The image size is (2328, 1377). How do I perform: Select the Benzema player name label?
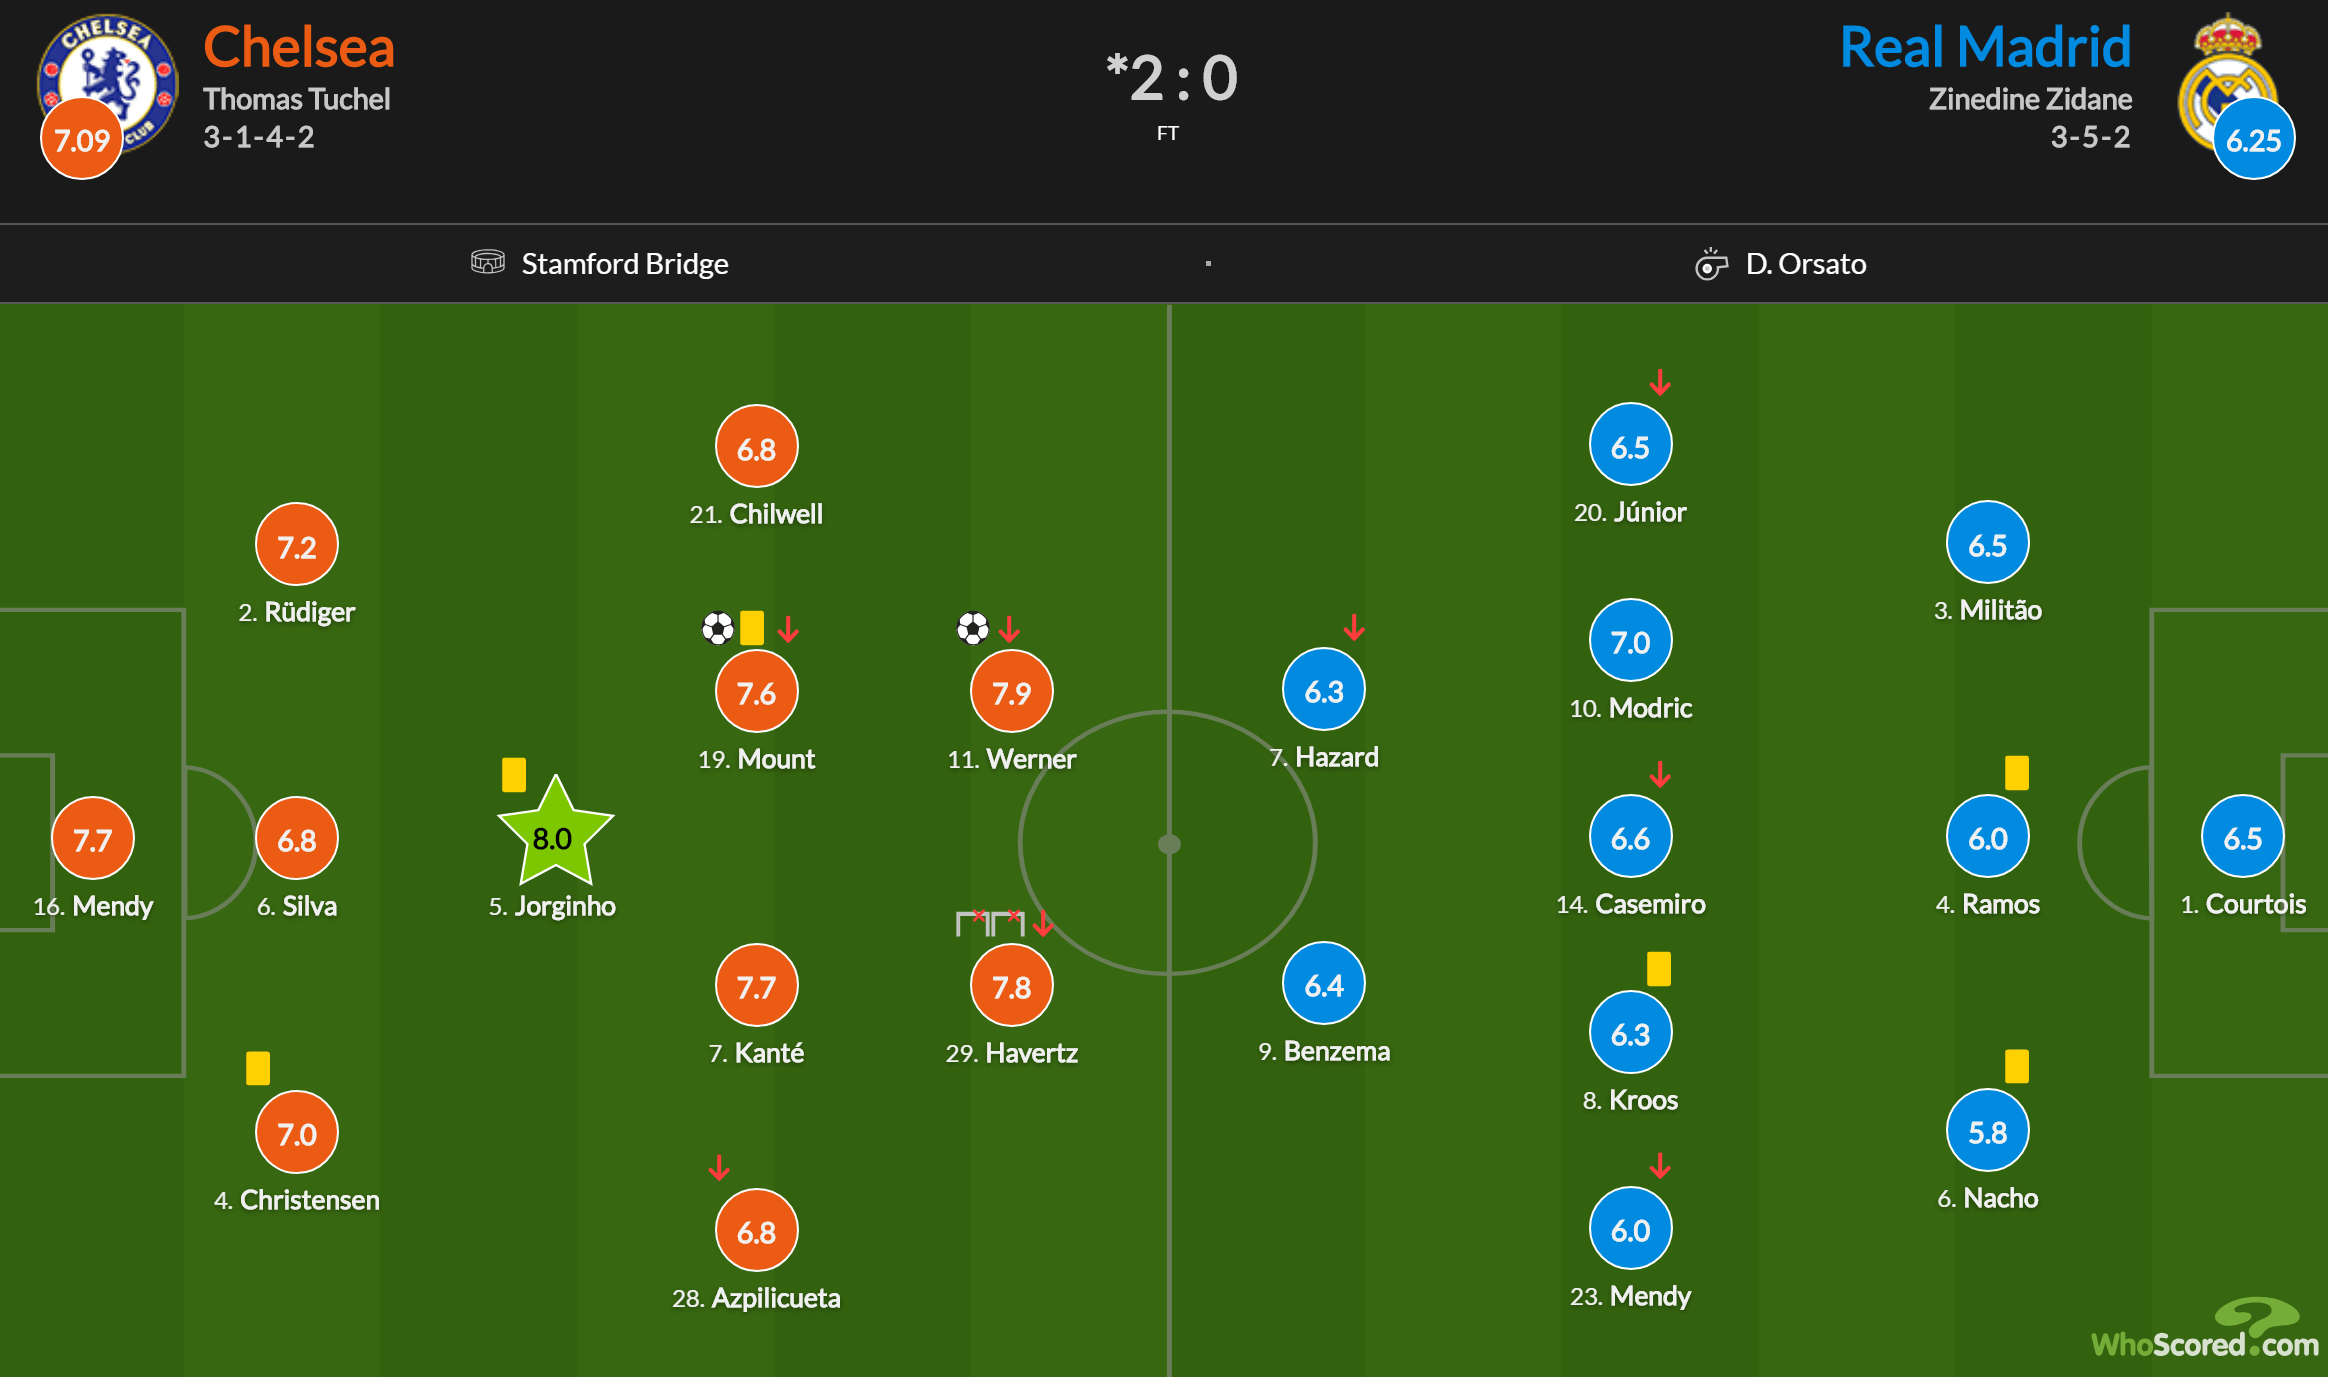click(1336, 1051)
